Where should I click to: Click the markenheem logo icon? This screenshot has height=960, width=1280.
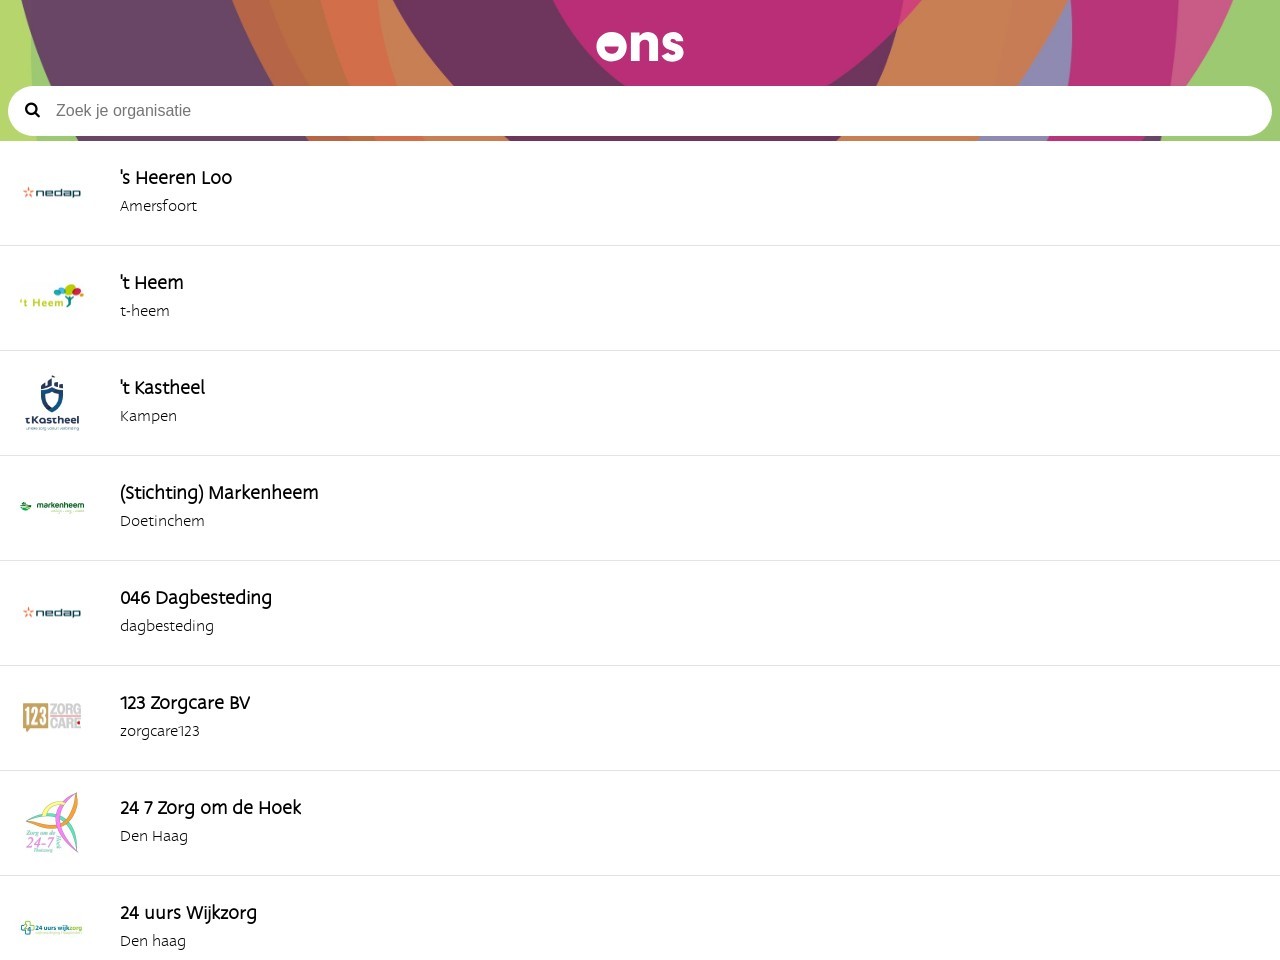pos(52,506)
